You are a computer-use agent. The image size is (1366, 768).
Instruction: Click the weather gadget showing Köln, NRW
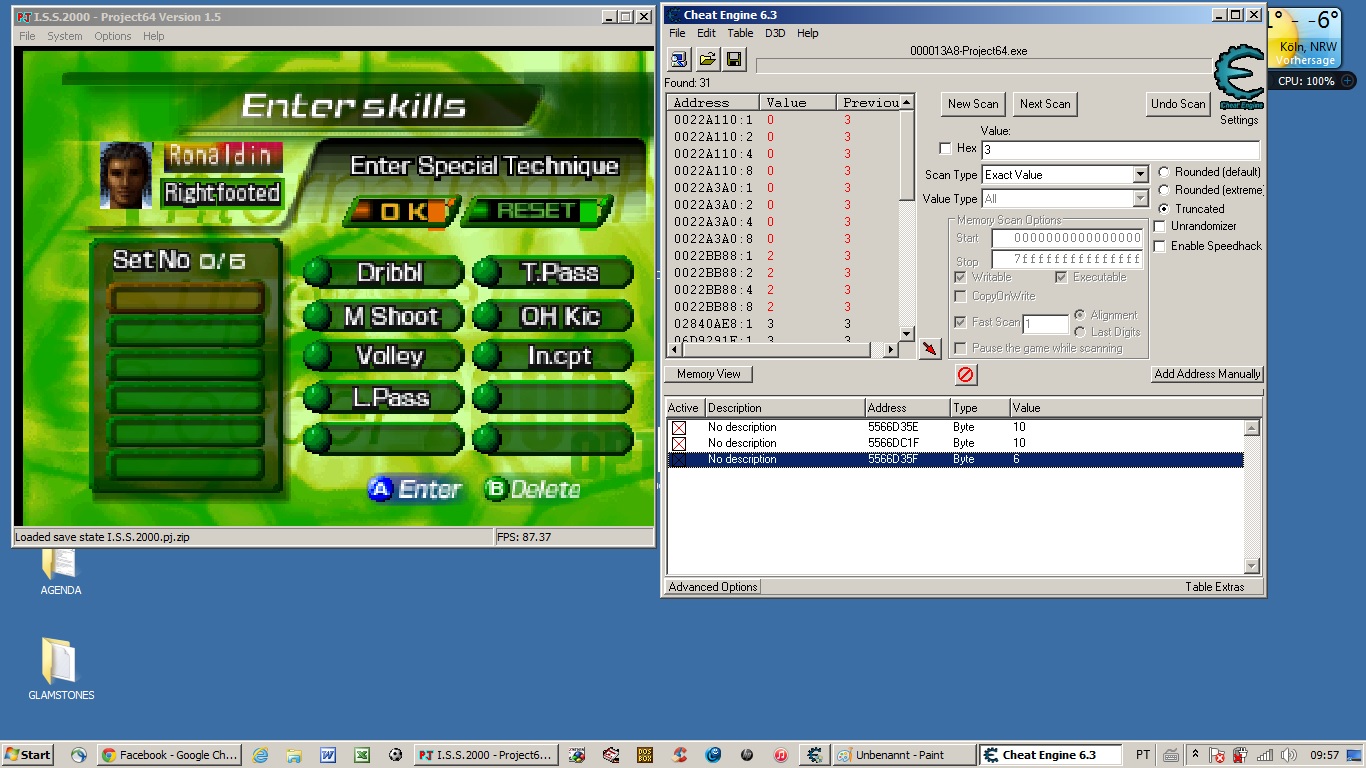click(1306, 36)
